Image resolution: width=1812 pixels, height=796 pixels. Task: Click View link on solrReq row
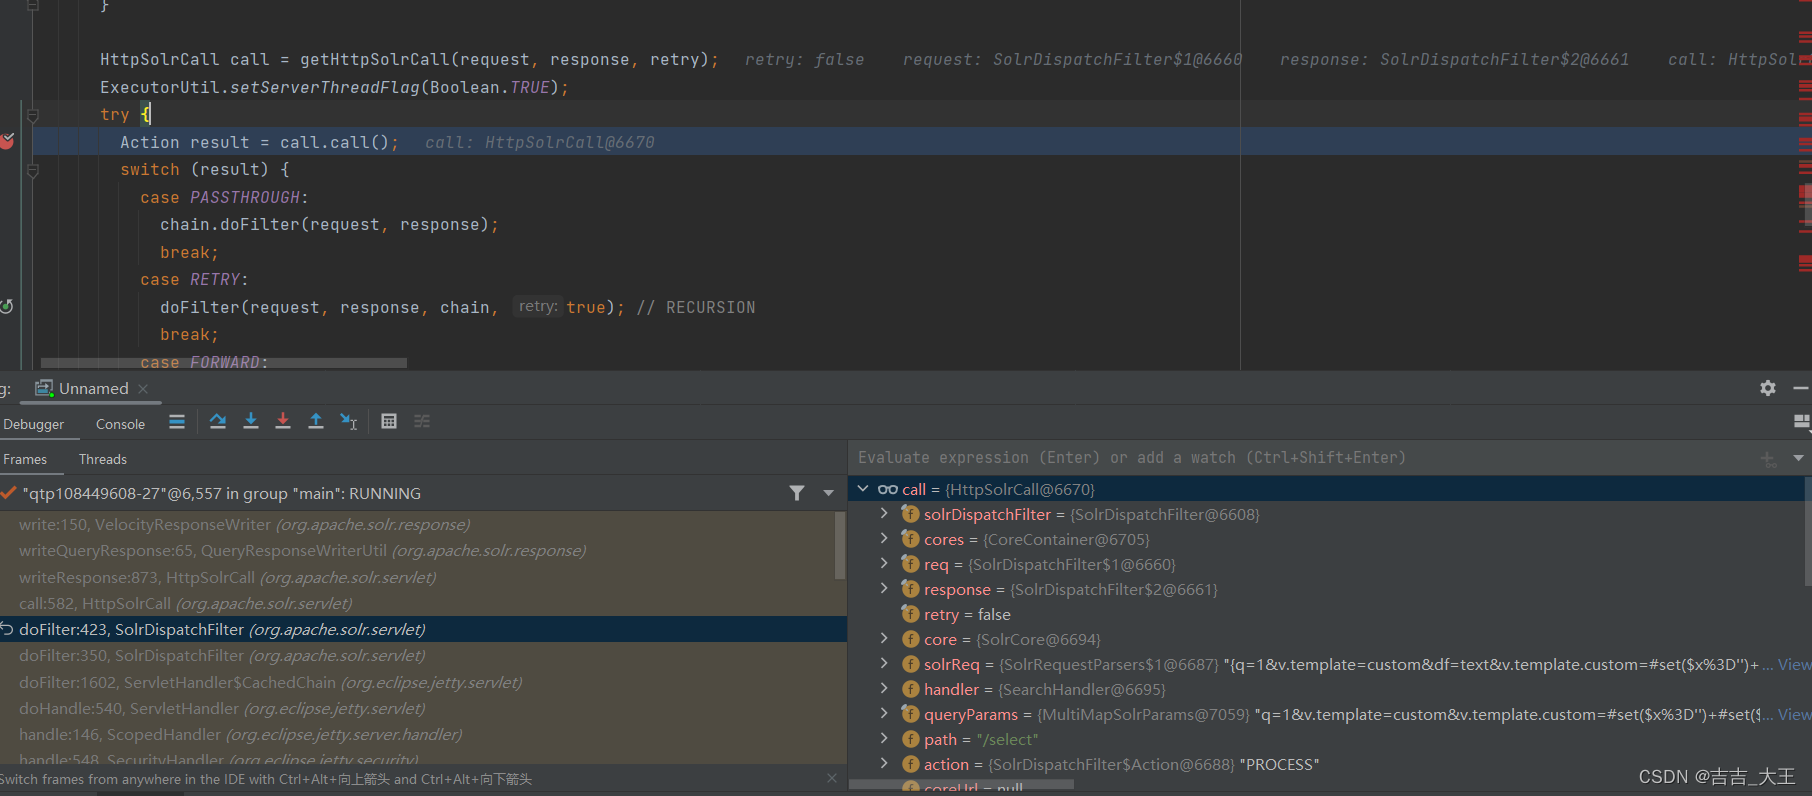[x=1794, y=664]
